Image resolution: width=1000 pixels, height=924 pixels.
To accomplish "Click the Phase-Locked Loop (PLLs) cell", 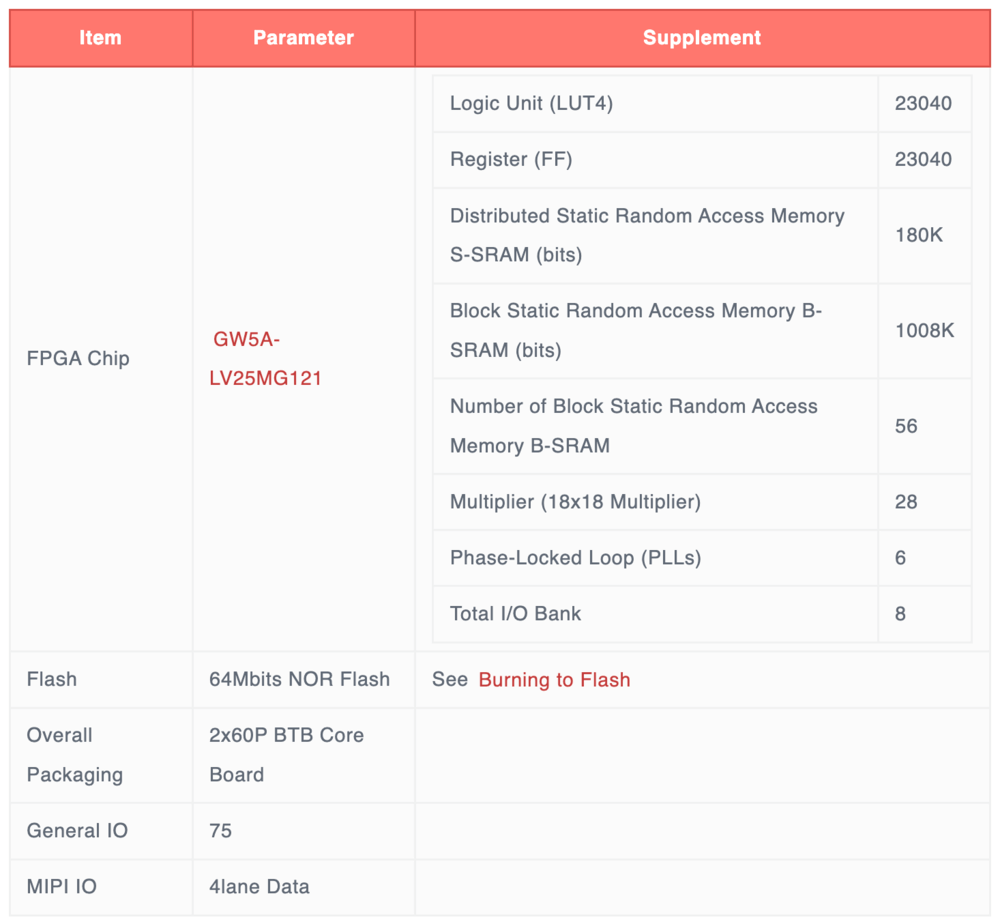I will (575, 558).
